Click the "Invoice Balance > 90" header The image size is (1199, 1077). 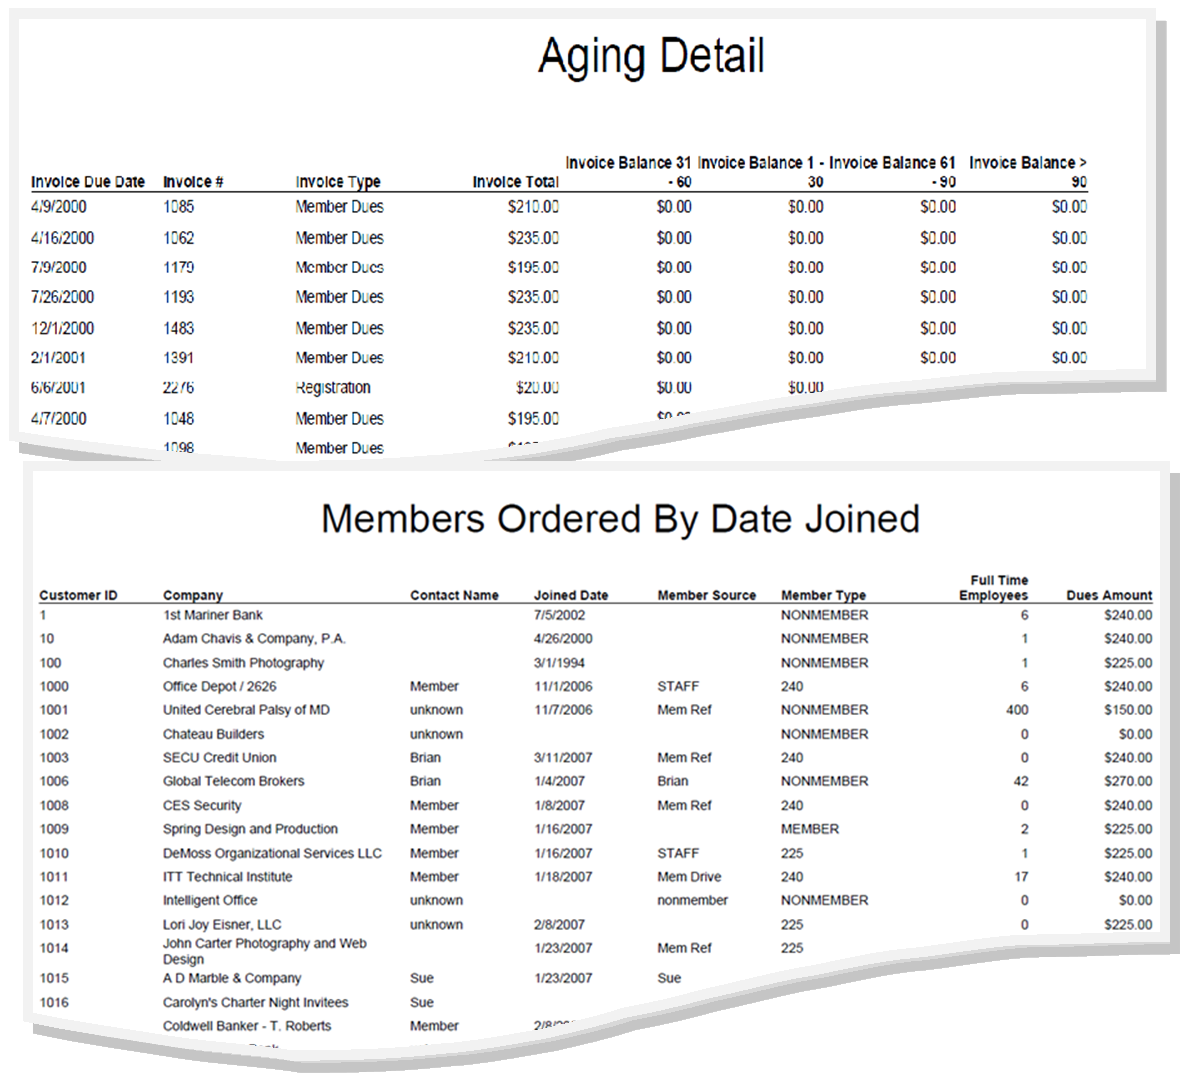coord(1028,172)
